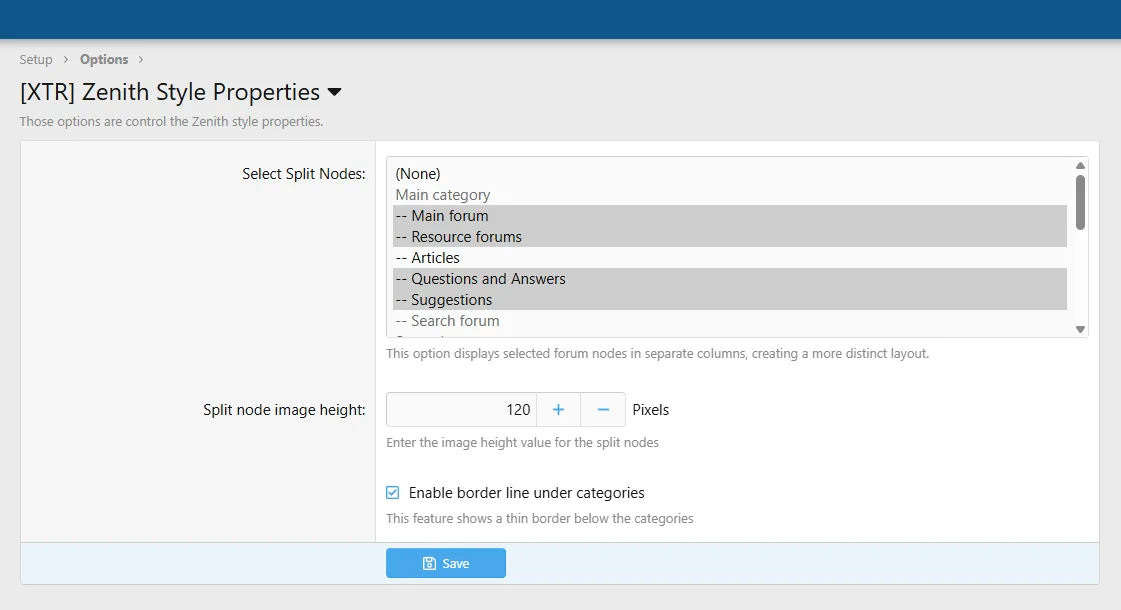Click the floppy disk icon on Save
The image size is (1121, 610).
pyautogui.click(x=429, y=564)
